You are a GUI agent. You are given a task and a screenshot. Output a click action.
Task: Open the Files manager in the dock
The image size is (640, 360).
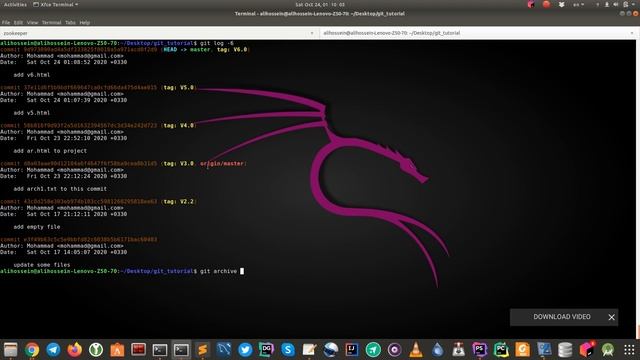point(11,350)
